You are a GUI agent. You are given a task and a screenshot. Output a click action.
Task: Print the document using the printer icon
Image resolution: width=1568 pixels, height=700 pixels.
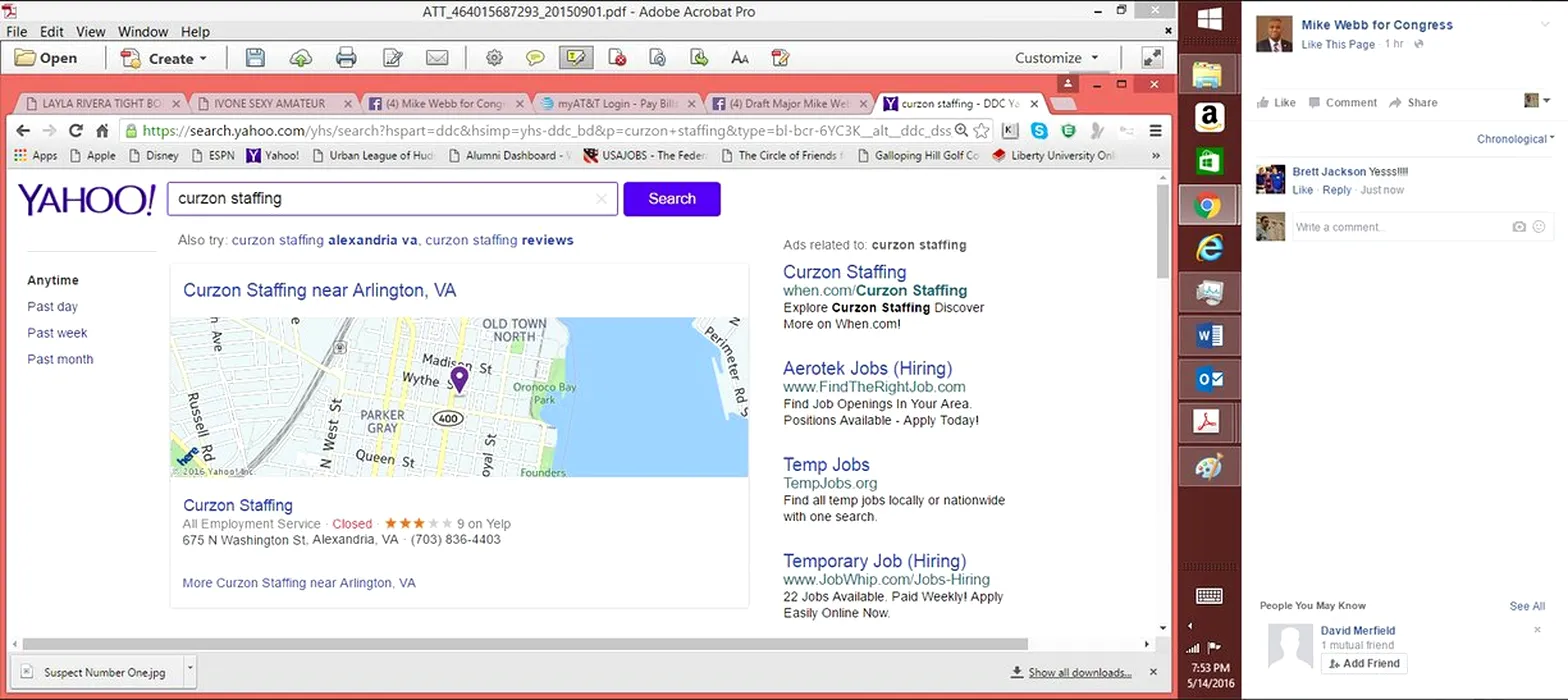pyautogui.click(x=346, y=58)
